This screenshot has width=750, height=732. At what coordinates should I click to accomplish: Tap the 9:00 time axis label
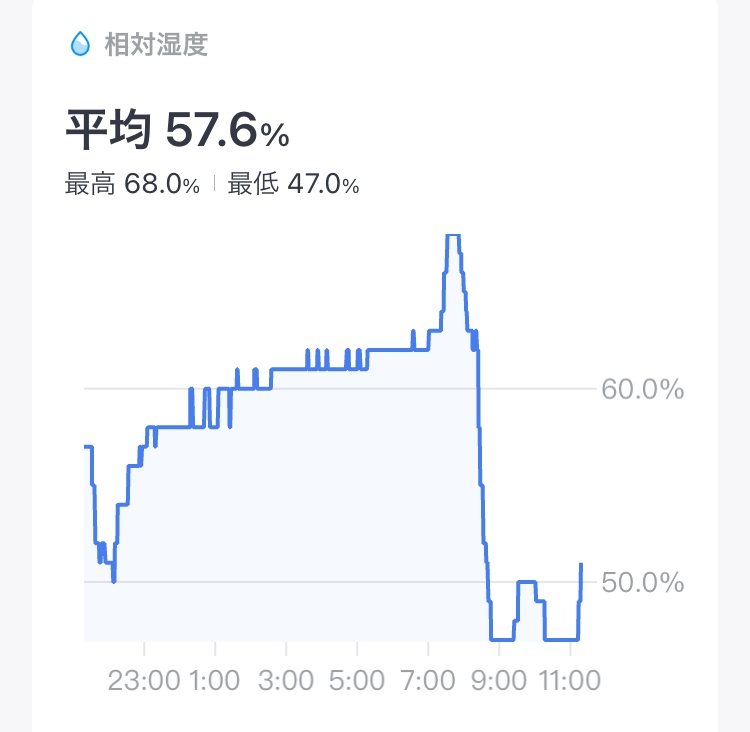click(x=499, y=681)
